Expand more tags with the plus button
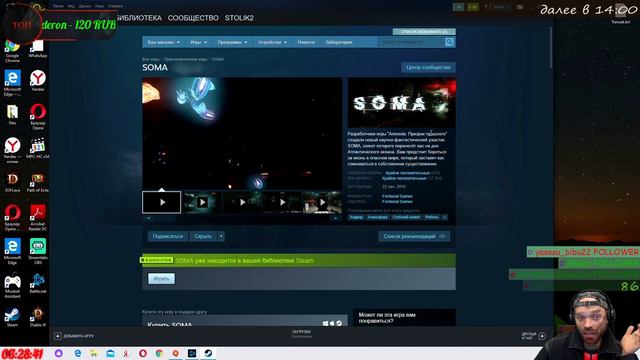The width and height of the screenshot is (640, 360). (x=444, y=217)
